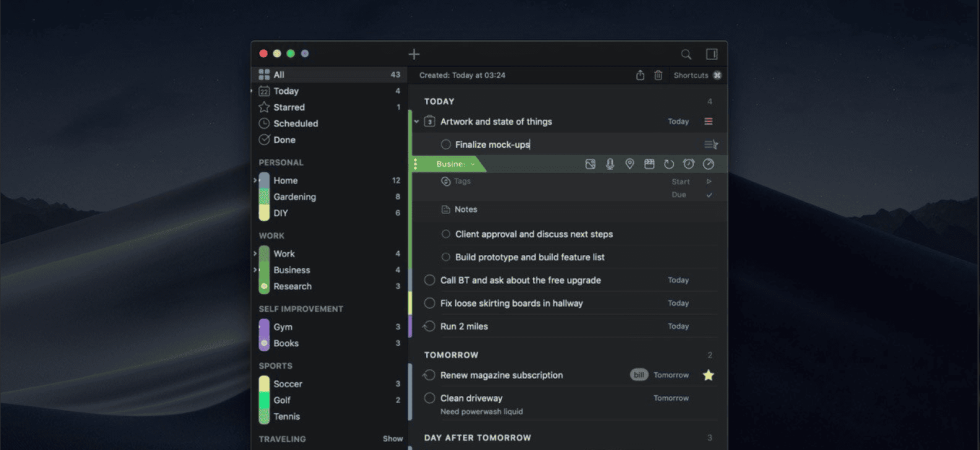Collapse 'Artwork and state of things' project
980x450 pixels.
(417, 121)
